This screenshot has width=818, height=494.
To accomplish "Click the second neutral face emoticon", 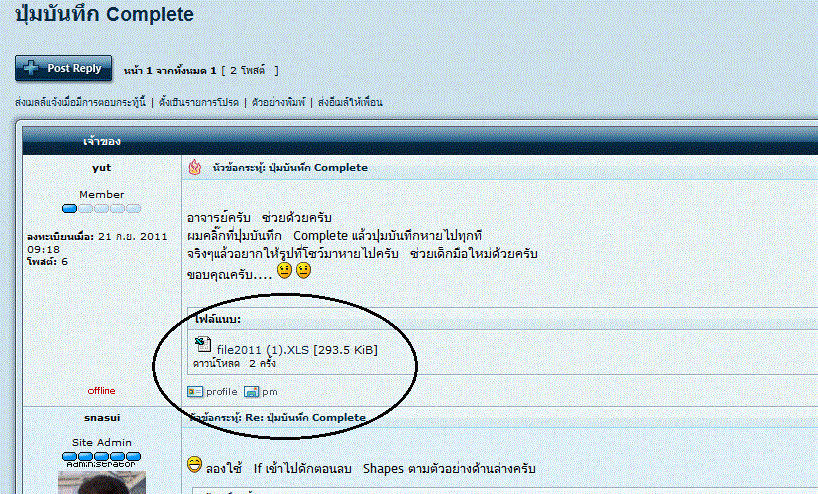I will click(x=302, y=271).
